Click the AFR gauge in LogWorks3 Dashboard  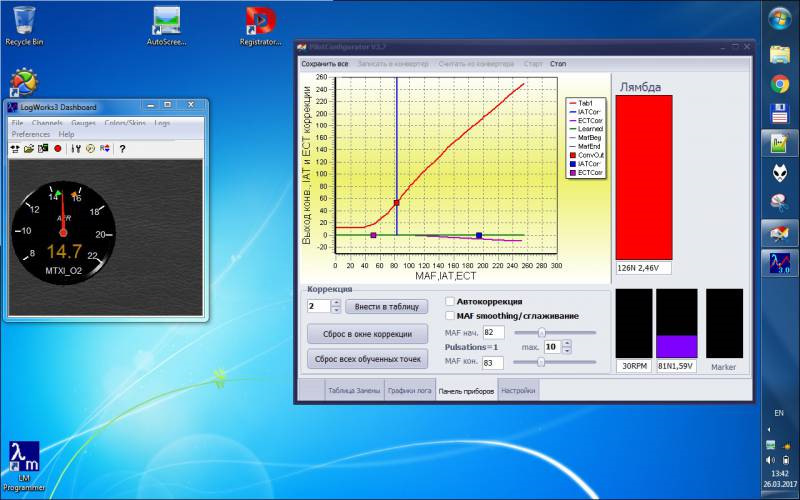click(x=63, y=233)
